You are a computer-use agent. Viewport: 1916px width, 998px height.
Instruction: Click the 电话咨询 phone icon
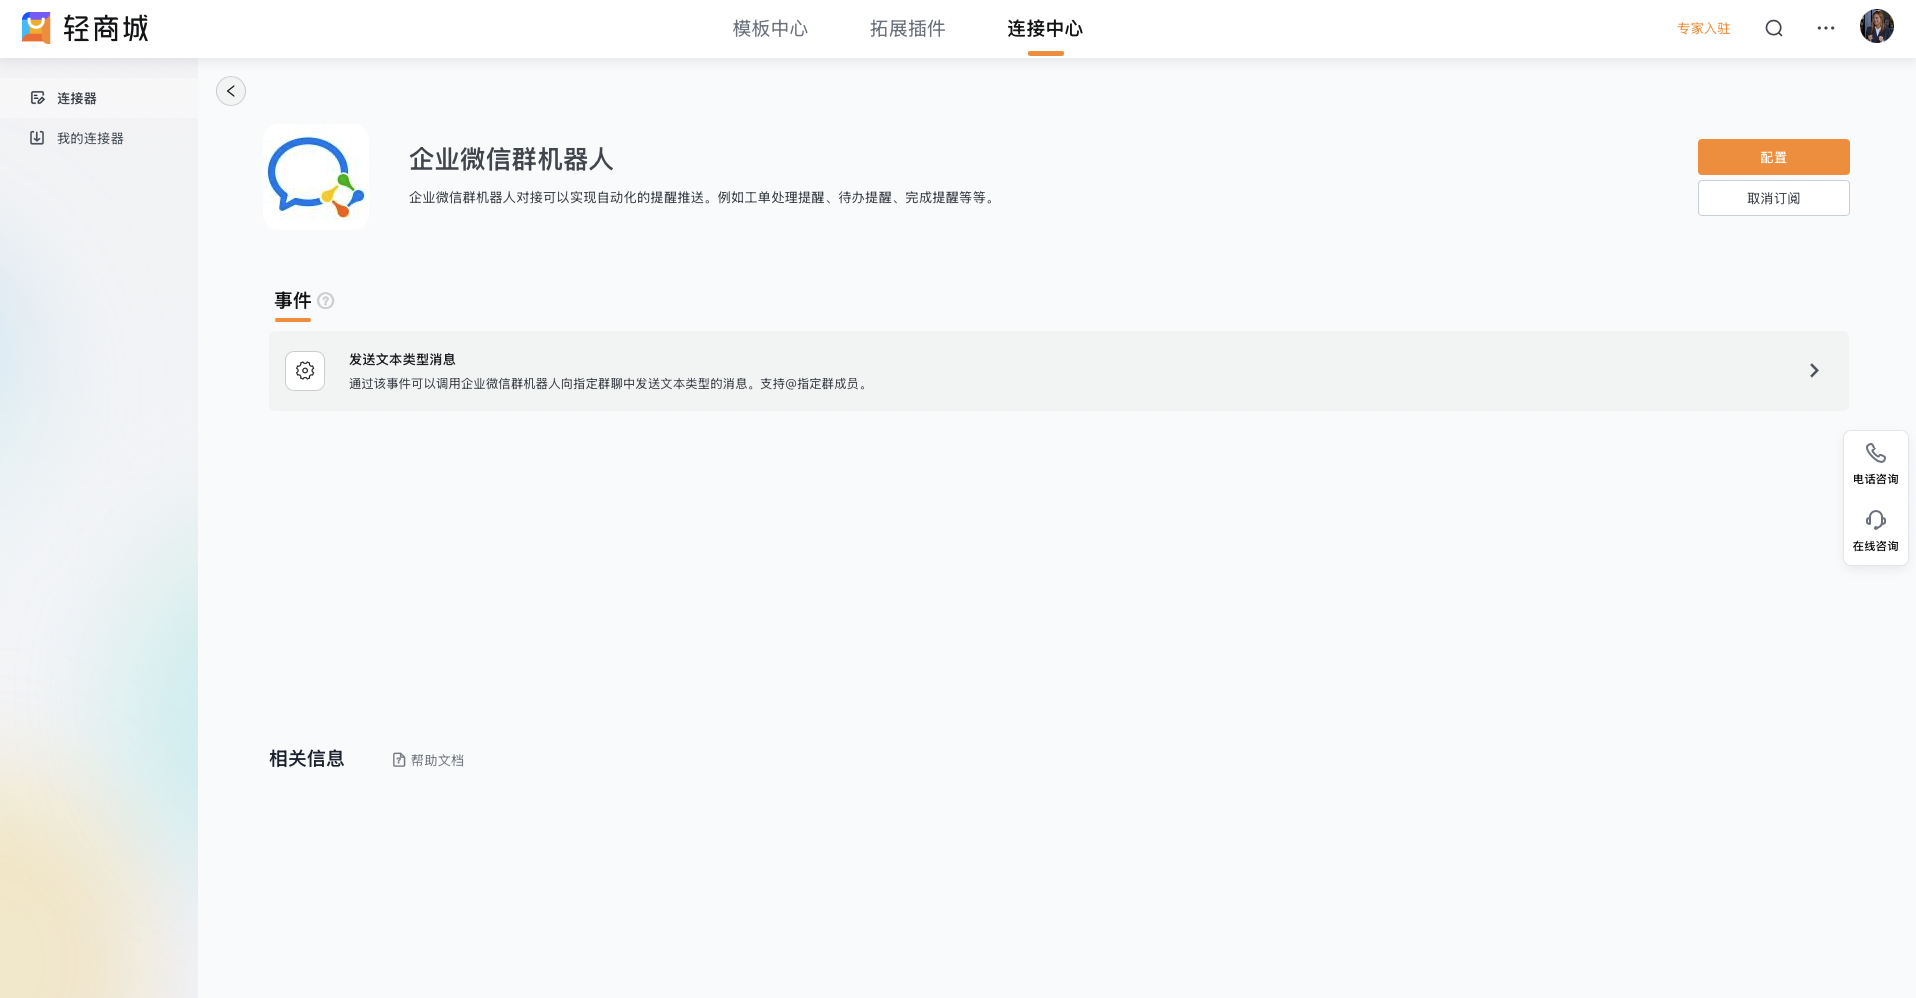point(1876,453)
